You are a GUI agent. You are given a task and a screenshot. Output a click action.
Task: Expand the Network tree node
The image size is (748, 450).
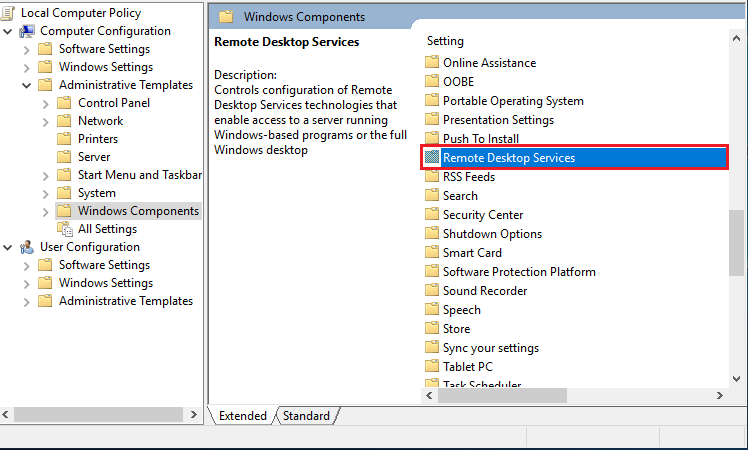(45, 122)
